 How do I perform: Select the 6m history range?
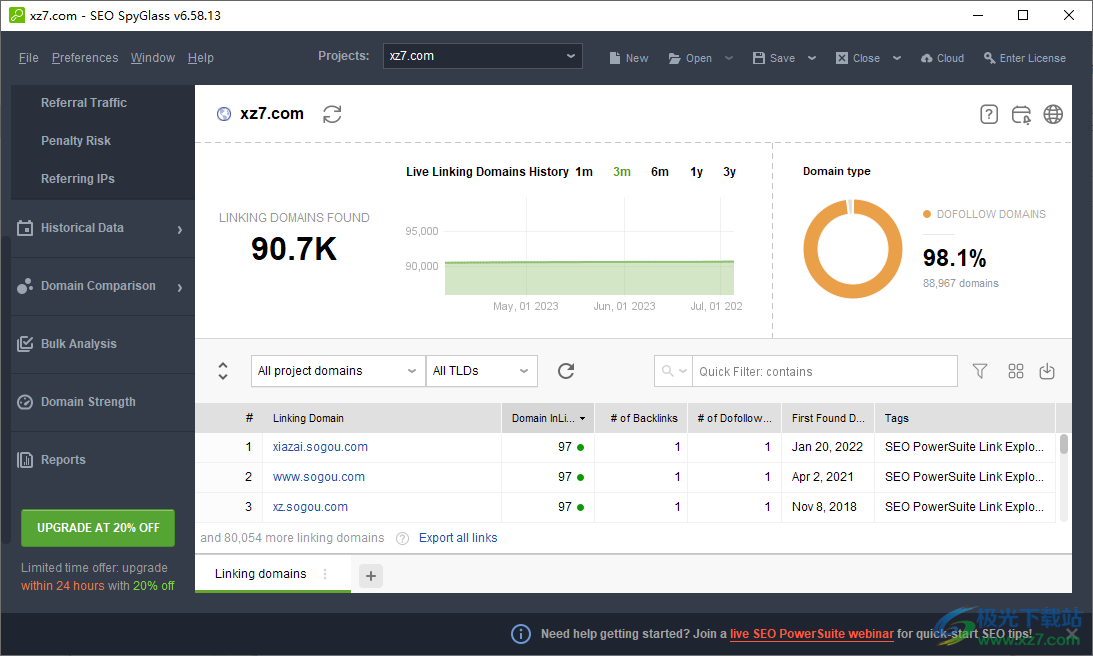(659, 171)
